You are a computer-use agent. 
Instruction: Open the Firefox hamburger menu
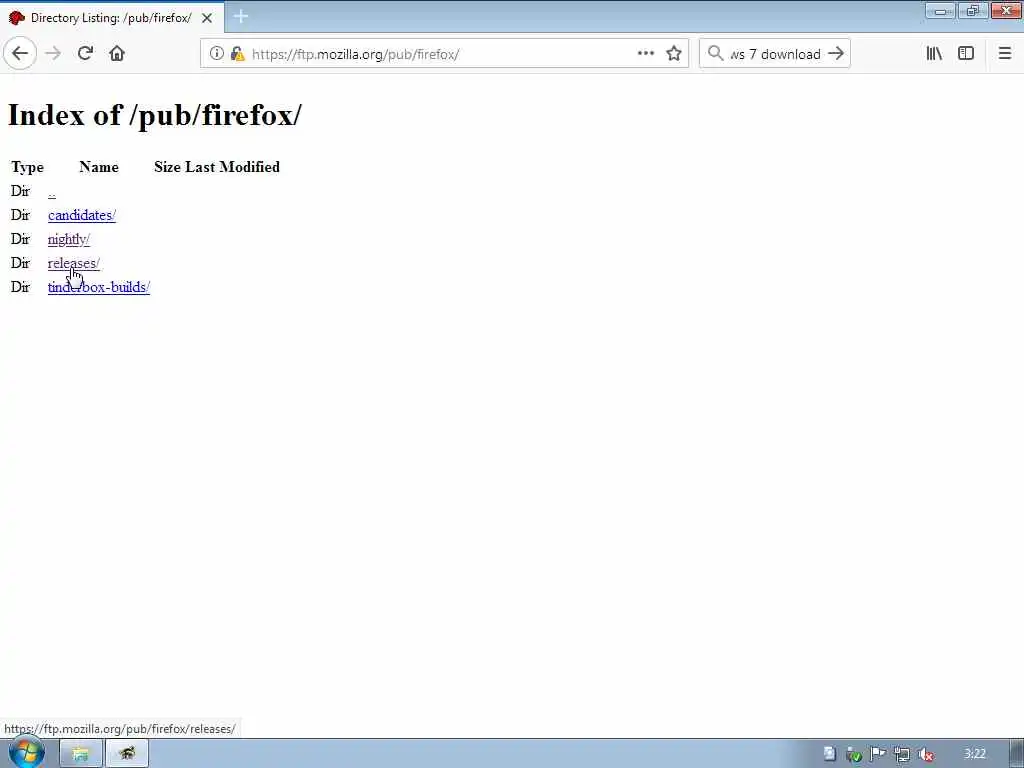click(x=1004, y=54)
